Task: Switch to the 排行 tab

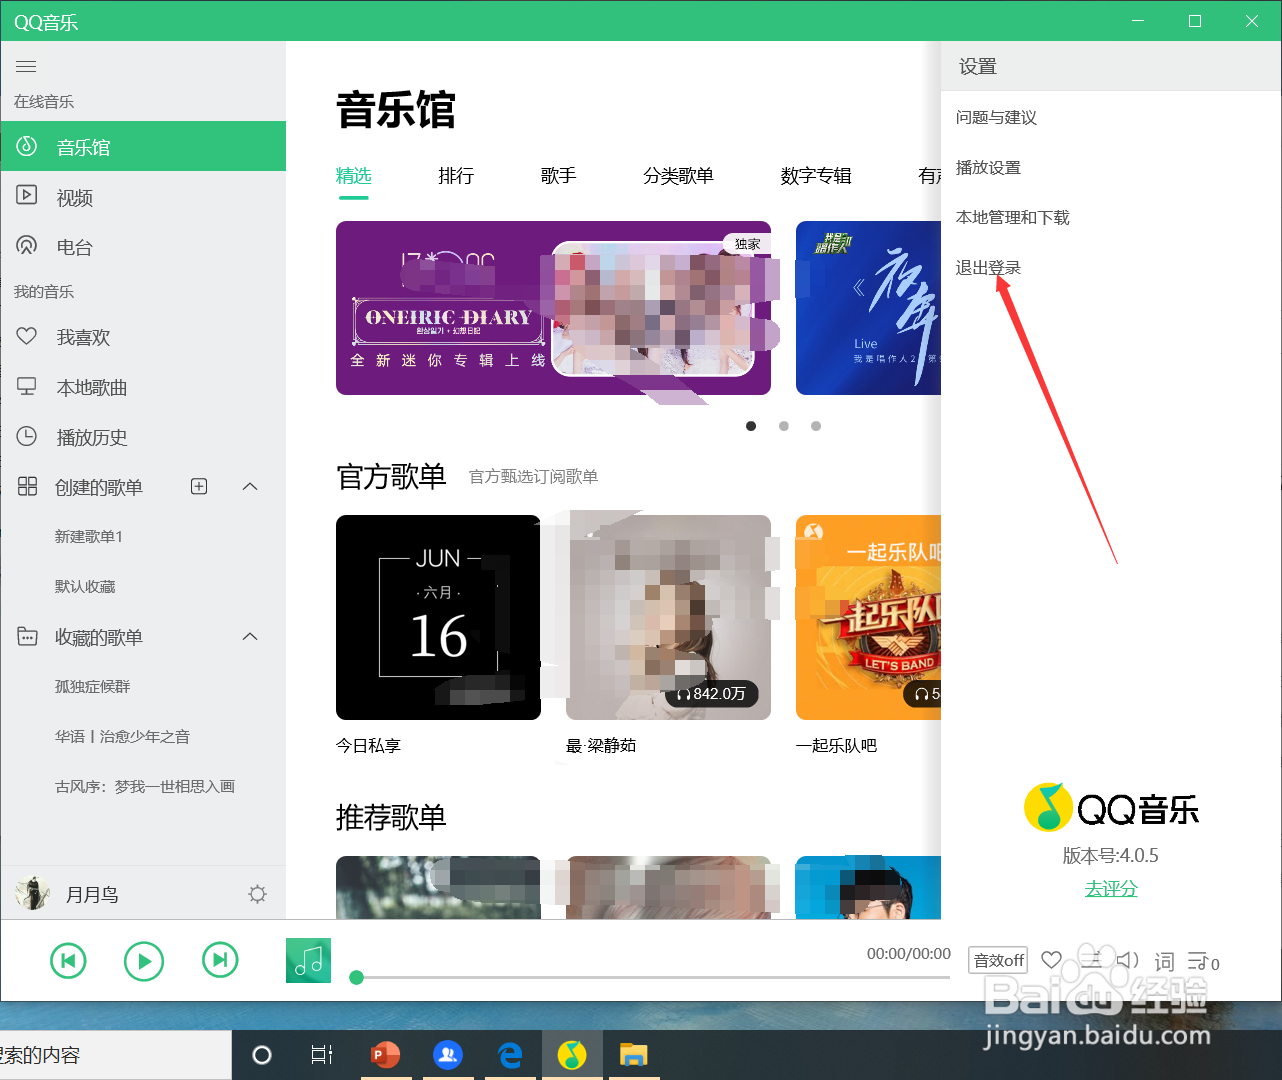Action: pyautogui.click(x=456, y=176)
